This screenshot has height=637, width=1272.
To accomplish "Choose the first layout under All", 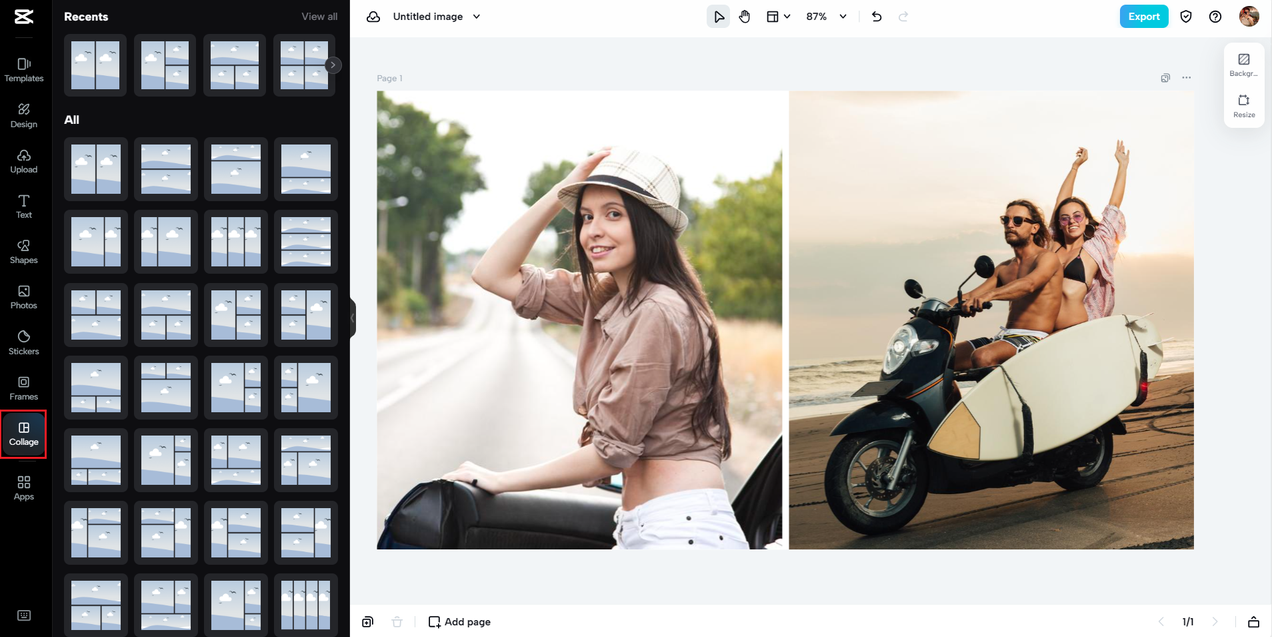I will (96, 169).
